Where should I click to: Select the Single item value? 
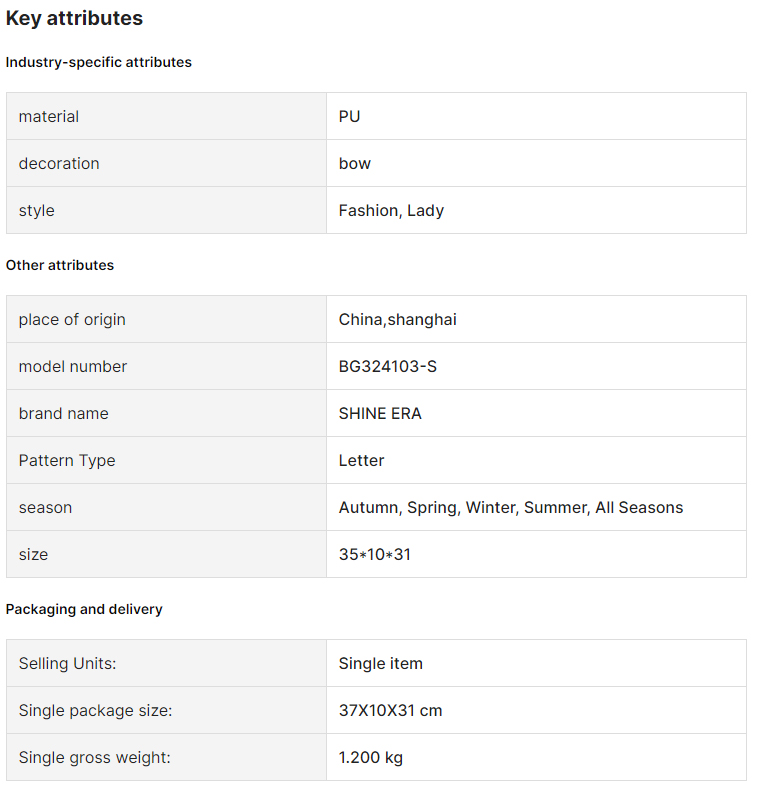381,664
